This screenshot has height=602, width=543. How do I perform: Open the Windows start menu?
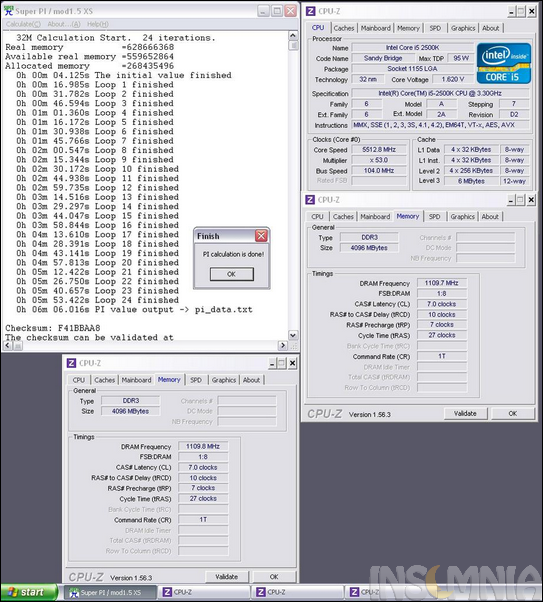(29, 592)
